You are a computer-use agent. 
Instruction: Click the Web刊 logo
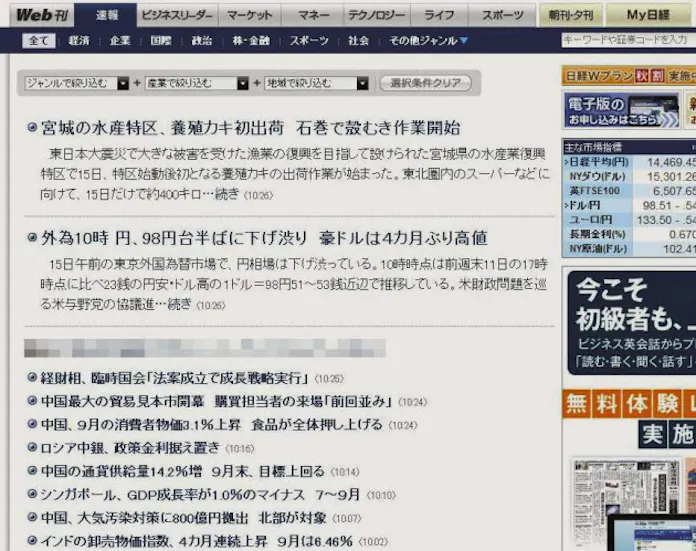tap(40, 14)
